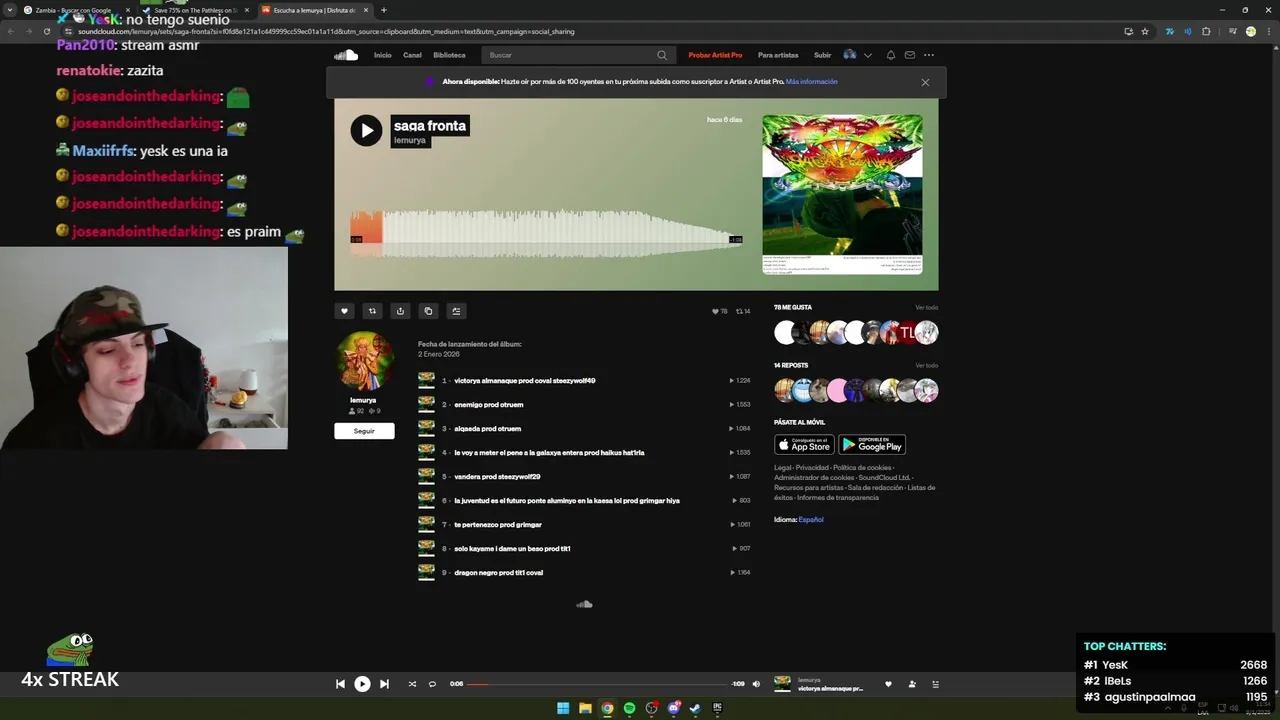
Task: Like current track in bottom player
Action: click(888, 684)
